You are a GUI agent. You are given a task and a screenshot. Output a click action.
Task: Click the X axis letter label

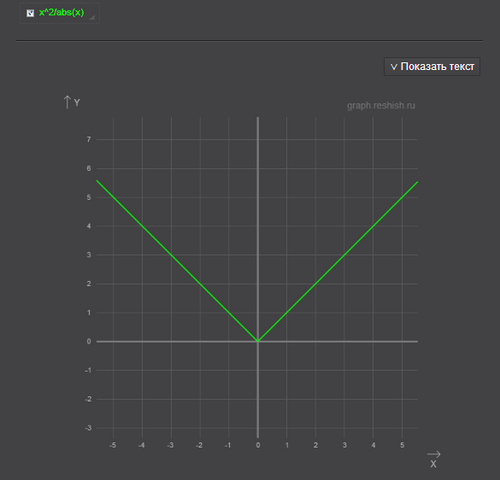[x=433, y=464]
